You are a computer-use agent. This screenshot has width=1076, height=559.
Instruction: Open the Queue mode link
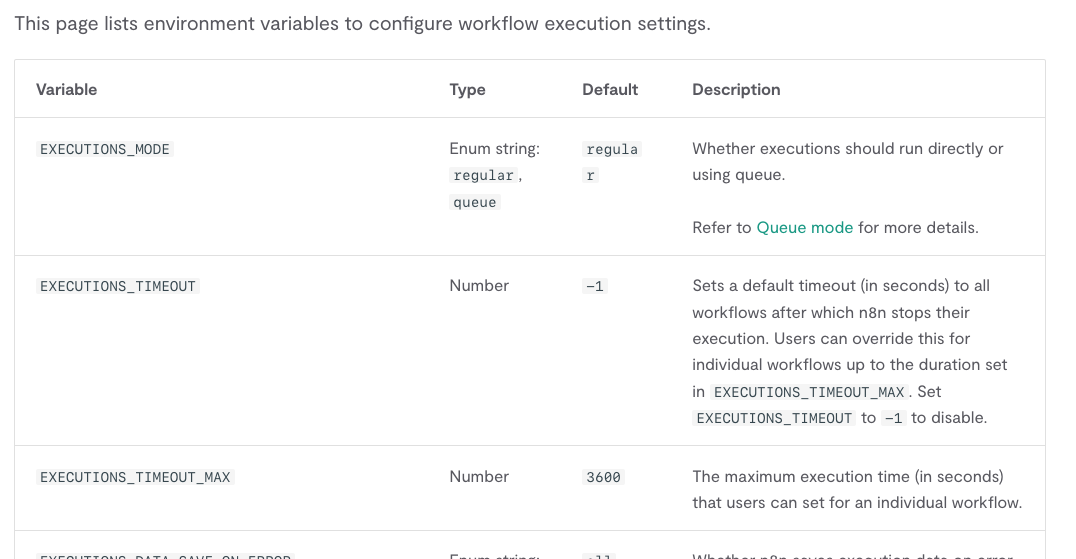pyautogui.click(x=804, y=228)
